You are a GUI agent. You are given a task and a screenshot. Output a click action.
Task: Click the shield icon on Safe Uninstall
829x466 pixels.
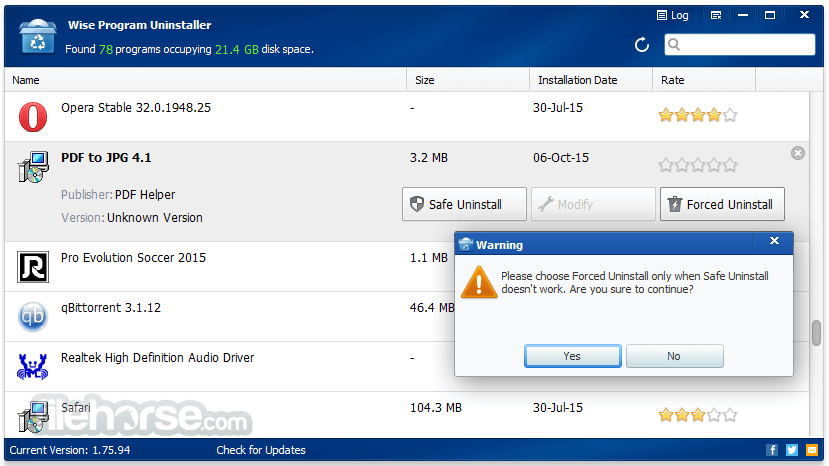click(x=417, y=204)
